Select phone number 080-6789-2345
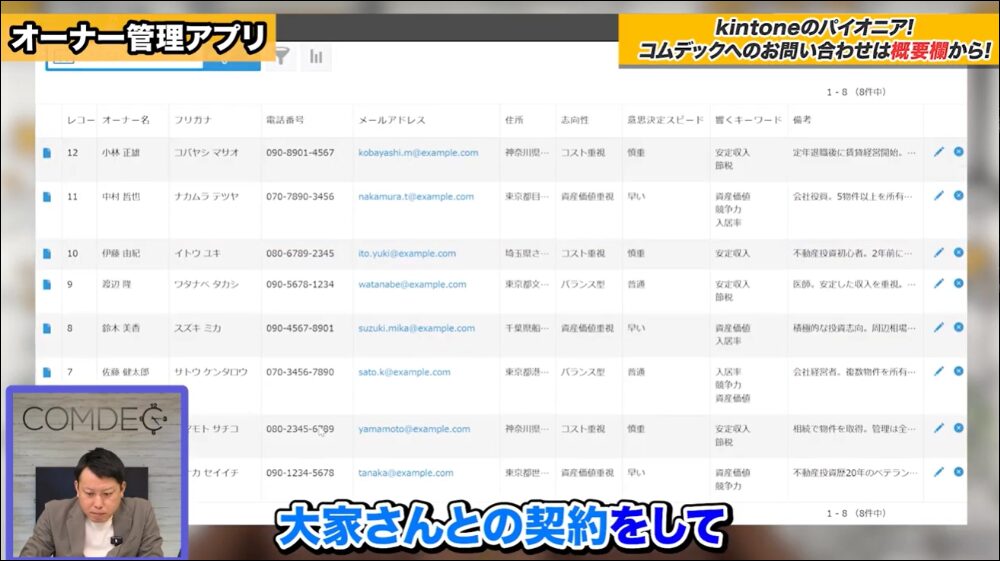Viewport: 1000px width, 561px height. coord(300,254)
